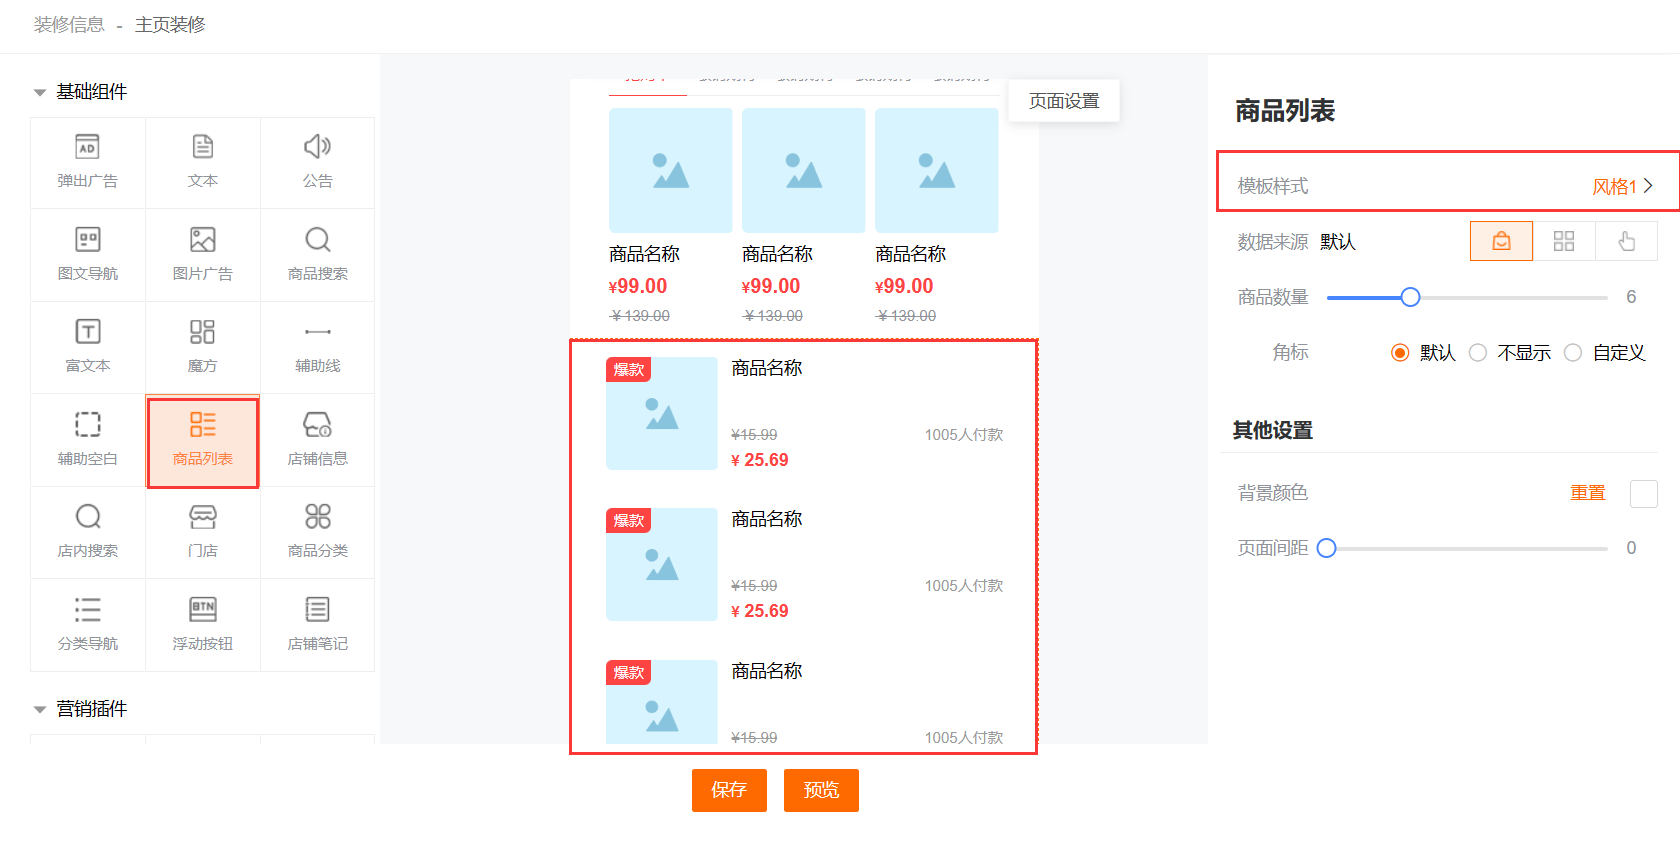Click the 保存 save button
1680x854 pixels.
[729, 790]
